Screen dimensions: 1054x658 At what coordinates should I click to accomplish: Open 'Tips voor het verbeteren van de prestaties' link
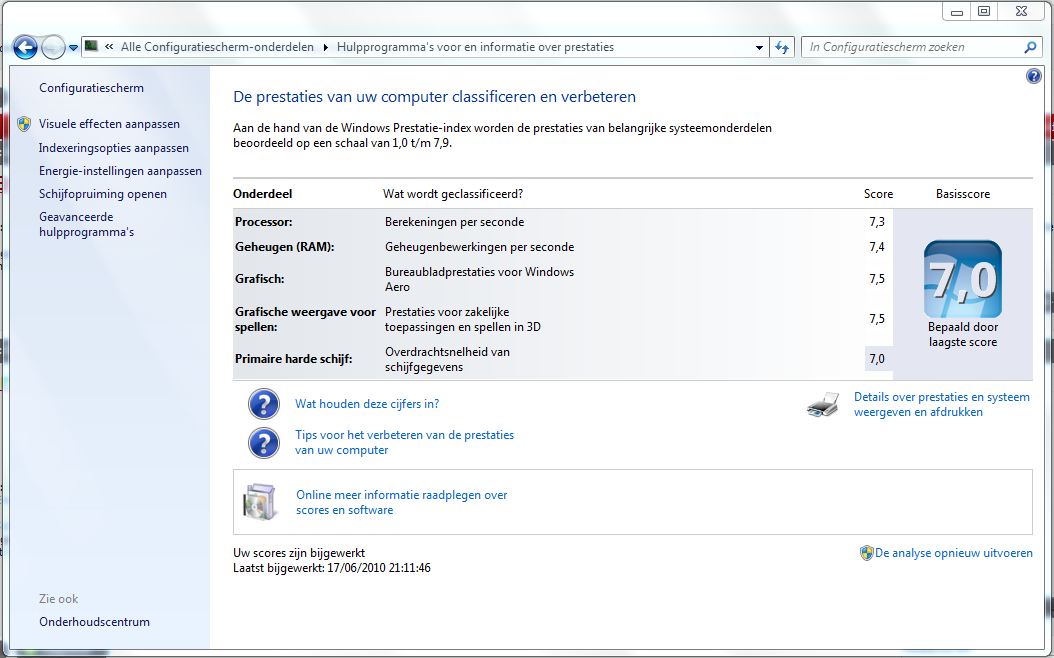[x=405, y=442]
